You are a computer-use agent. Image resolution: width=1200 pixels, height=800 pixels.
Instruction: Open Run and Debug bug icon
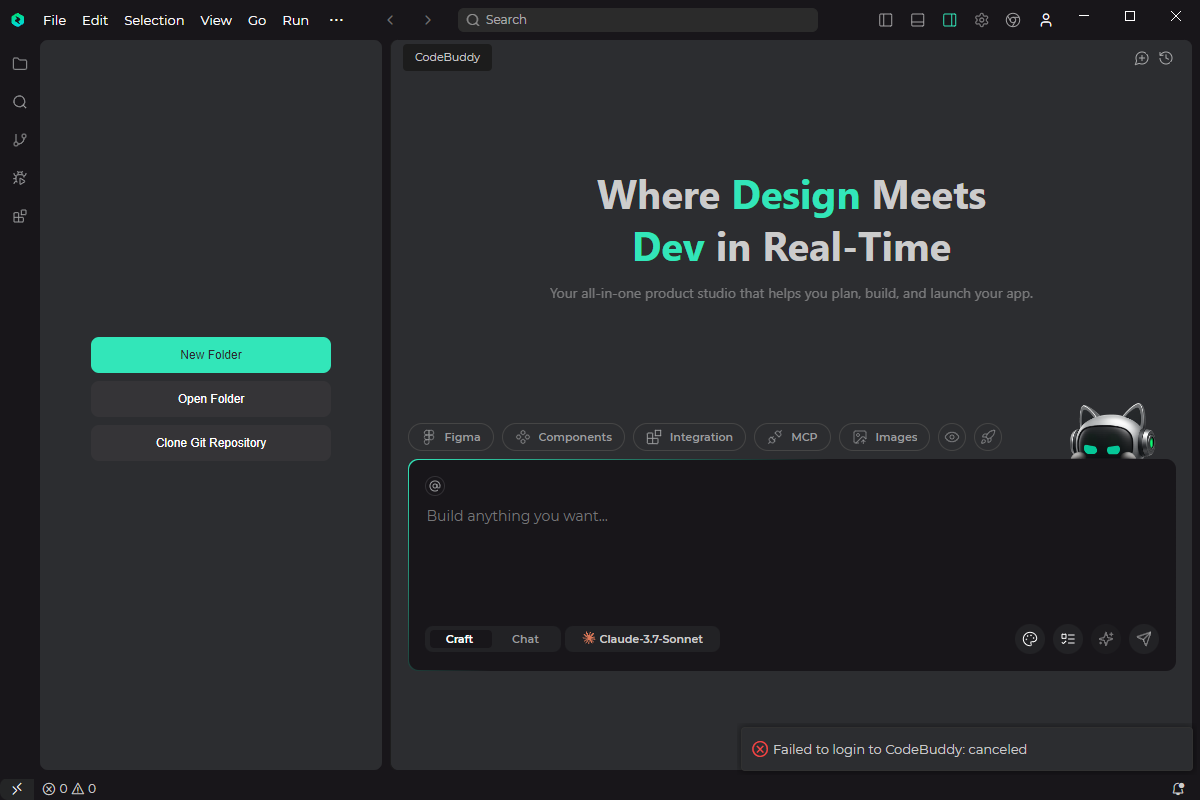click(x=19, y=178)
